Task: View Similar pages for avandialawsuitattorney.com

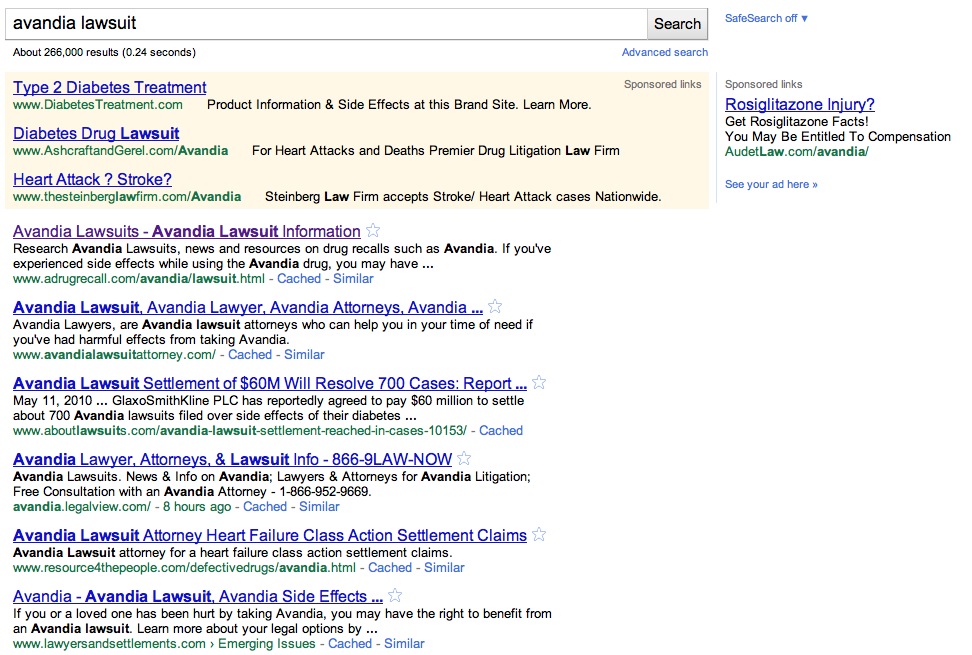Action: [x=304, y=354]
